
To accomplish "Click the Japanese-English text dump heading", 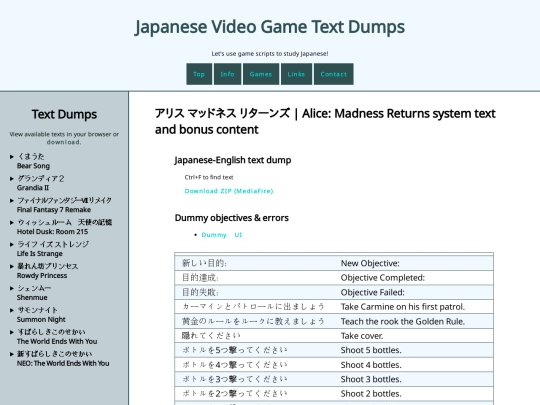I will [233, 160].
